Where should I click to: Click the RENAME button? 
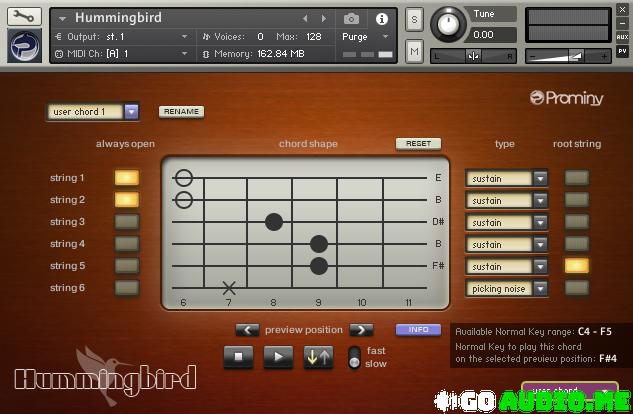tap(181, 112)
